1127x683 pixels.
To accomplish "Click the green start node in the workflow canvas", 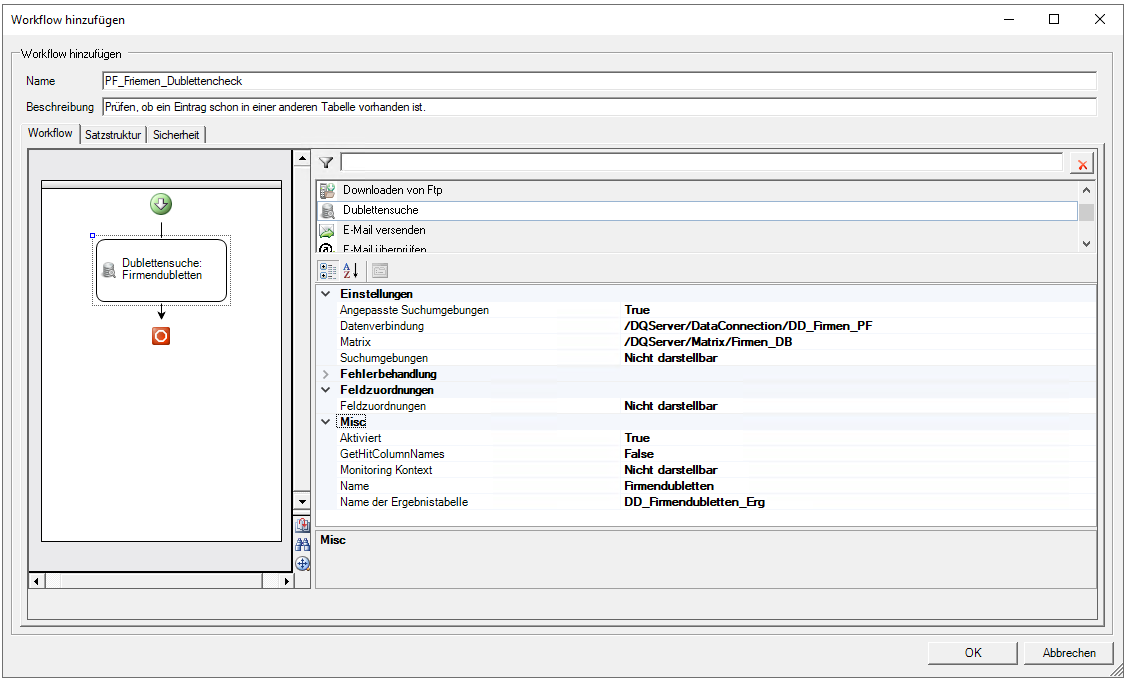I will [161, 204].
